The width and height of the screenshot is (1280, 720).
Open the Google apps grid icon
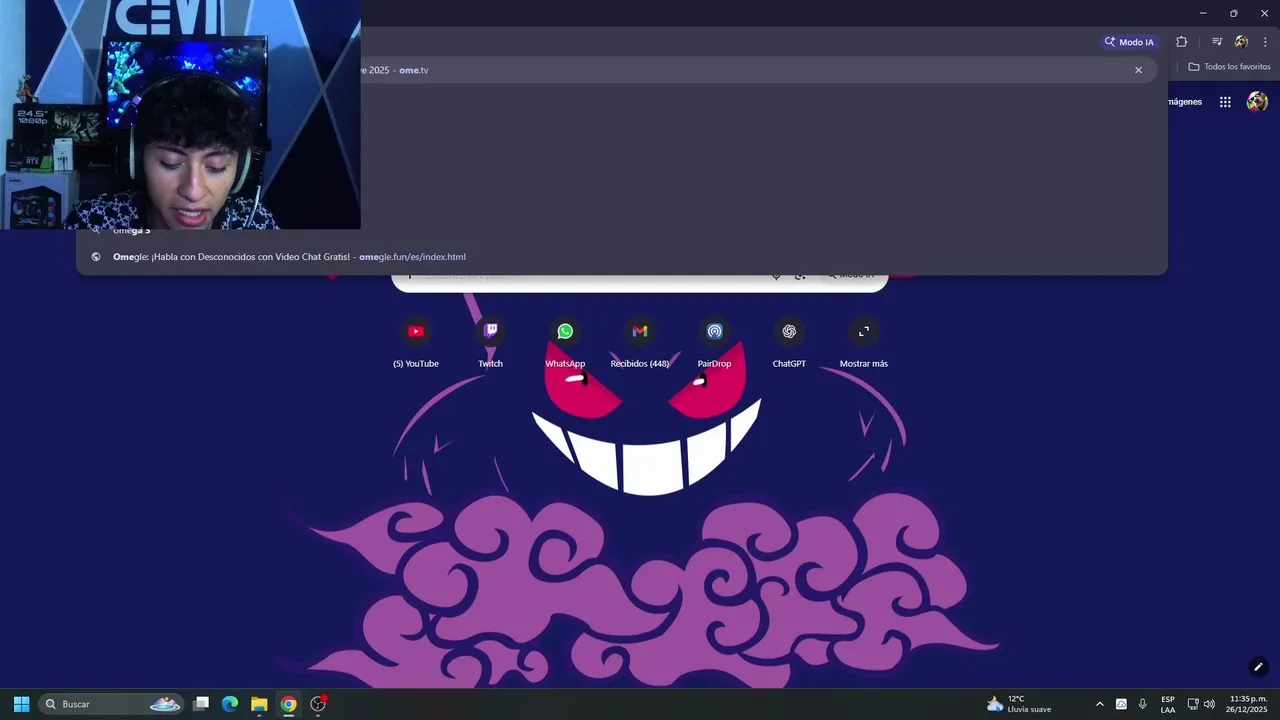point(1225,102)
